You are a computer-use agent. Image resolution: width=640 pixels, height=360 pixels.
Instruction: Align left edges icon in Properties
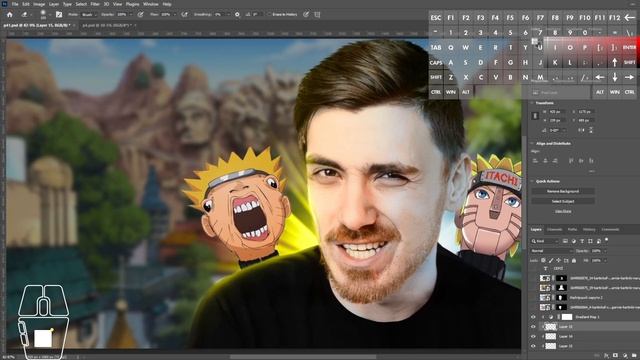click(x=535, y=161)
